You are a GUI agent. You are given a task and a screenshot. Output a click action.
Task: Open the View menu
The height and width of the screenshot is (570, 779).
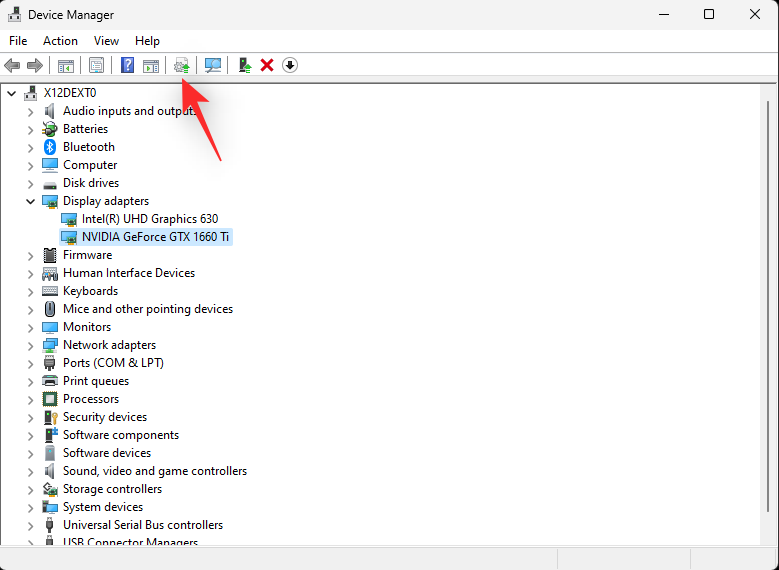[106, 41]
